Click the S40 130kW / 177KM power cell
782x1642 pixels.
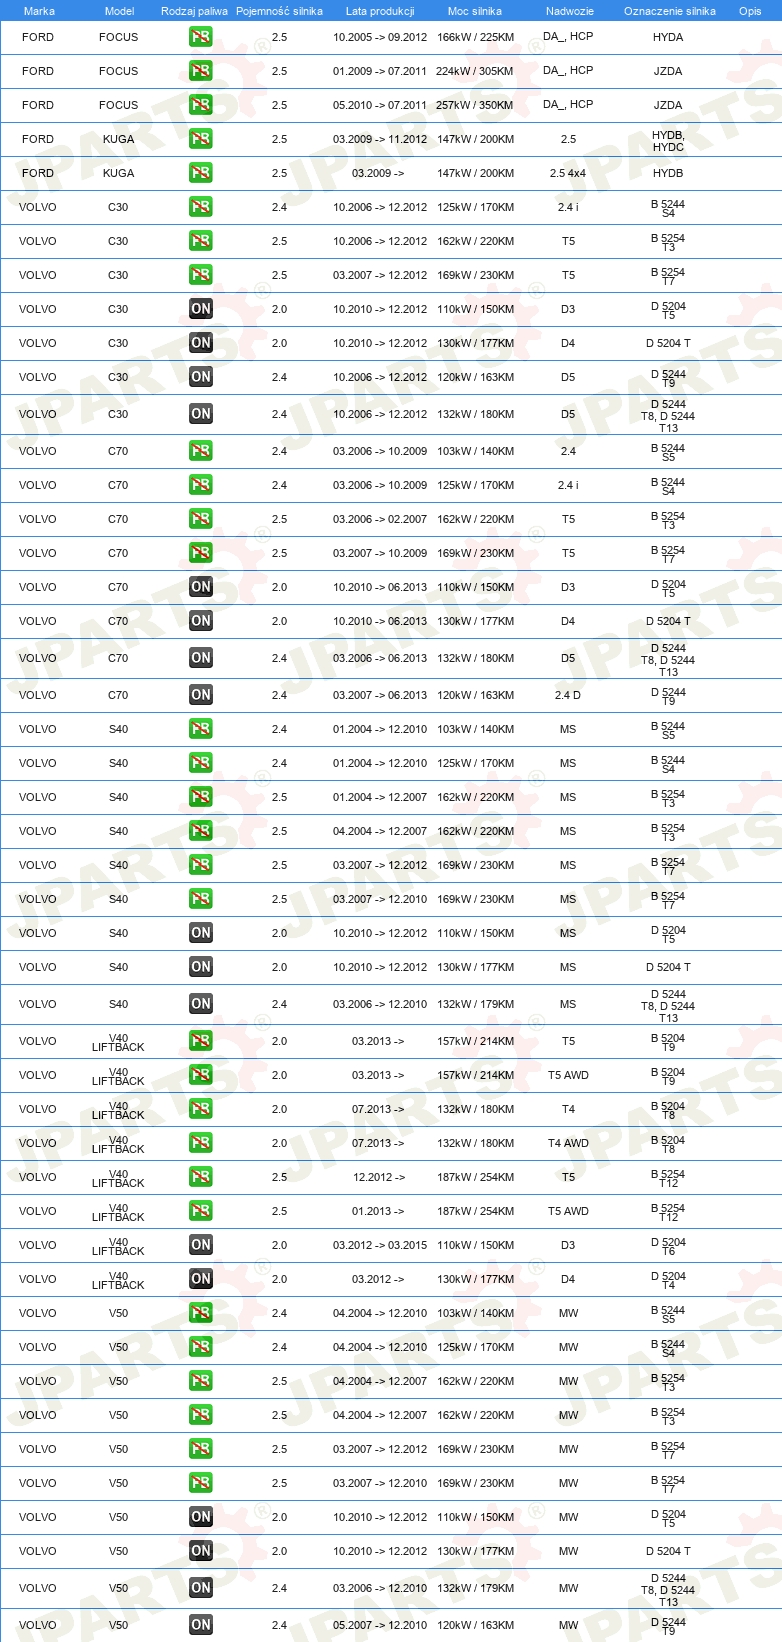(x=475, y=967)
